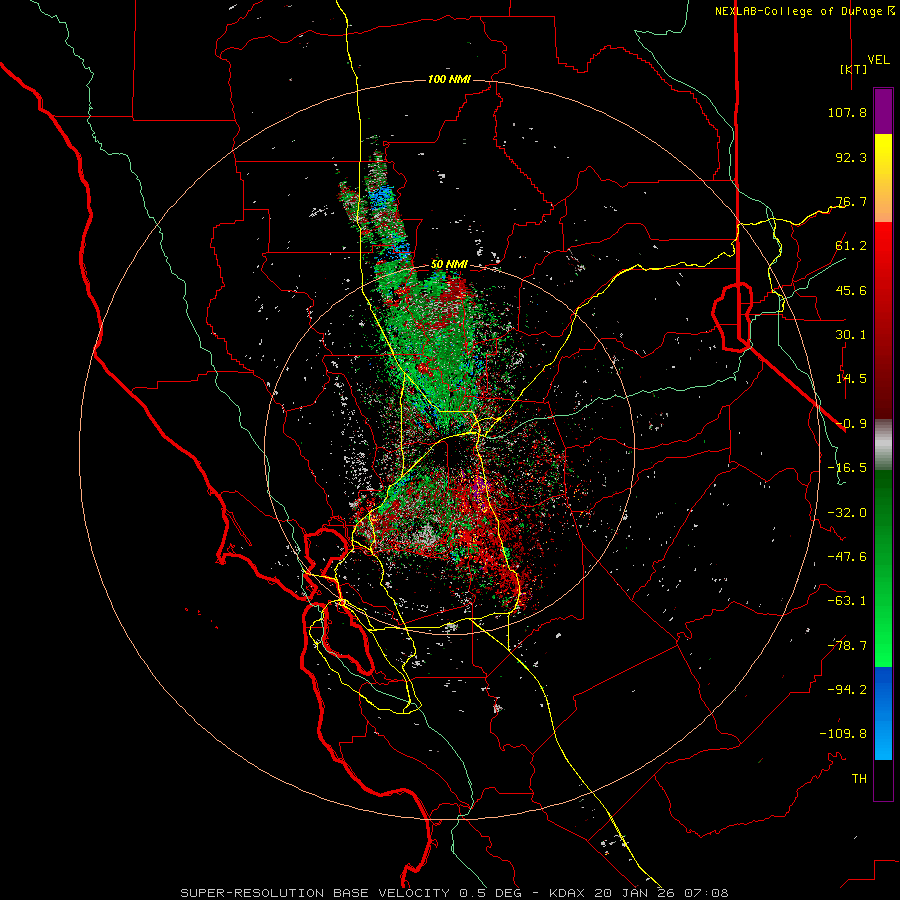Click the 45.6 velocity scale value
900x900 pixels.
[851, 290]
